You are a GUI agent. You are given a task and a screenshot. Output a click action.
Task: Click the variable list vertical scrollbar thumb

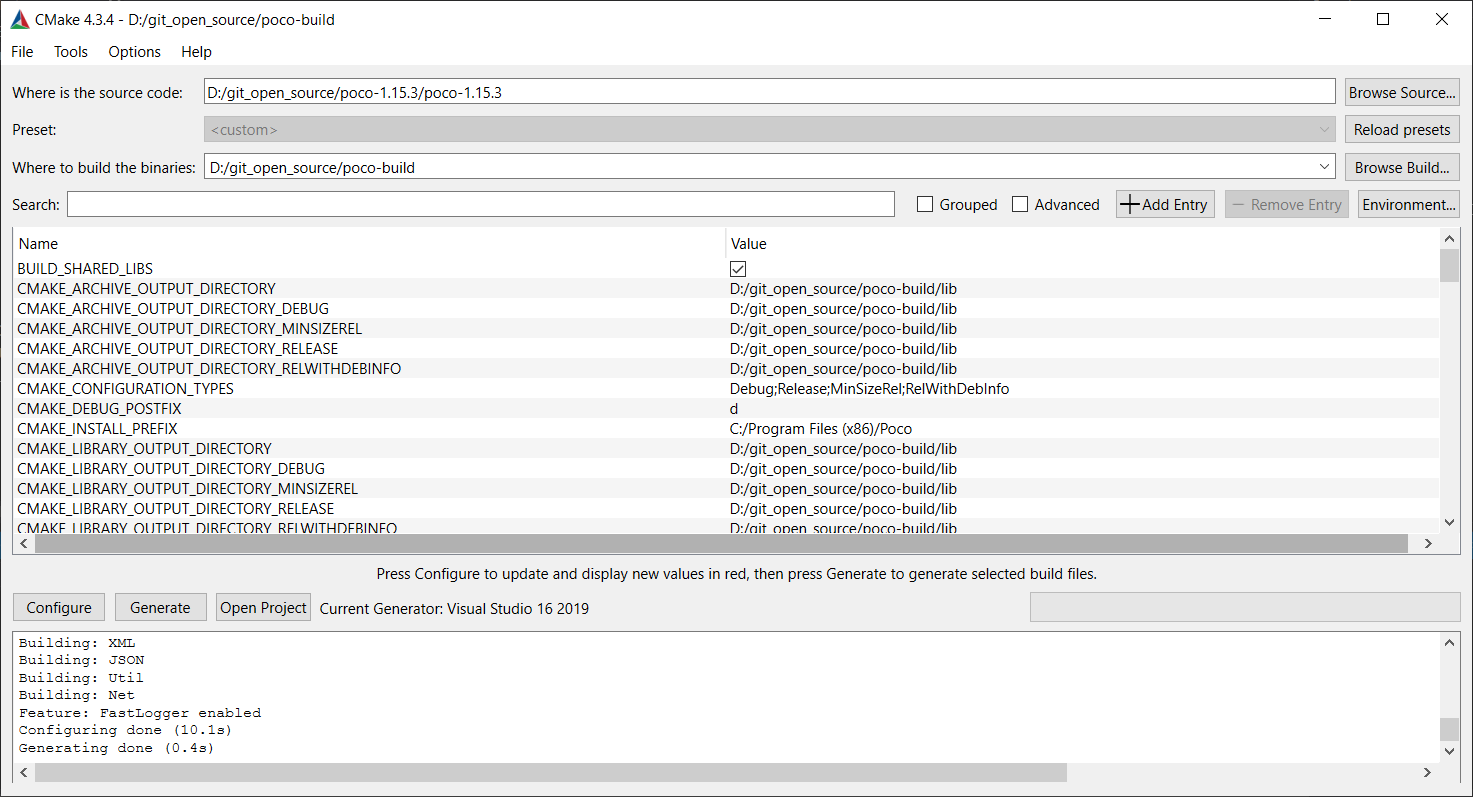[x=1449, y=266]
